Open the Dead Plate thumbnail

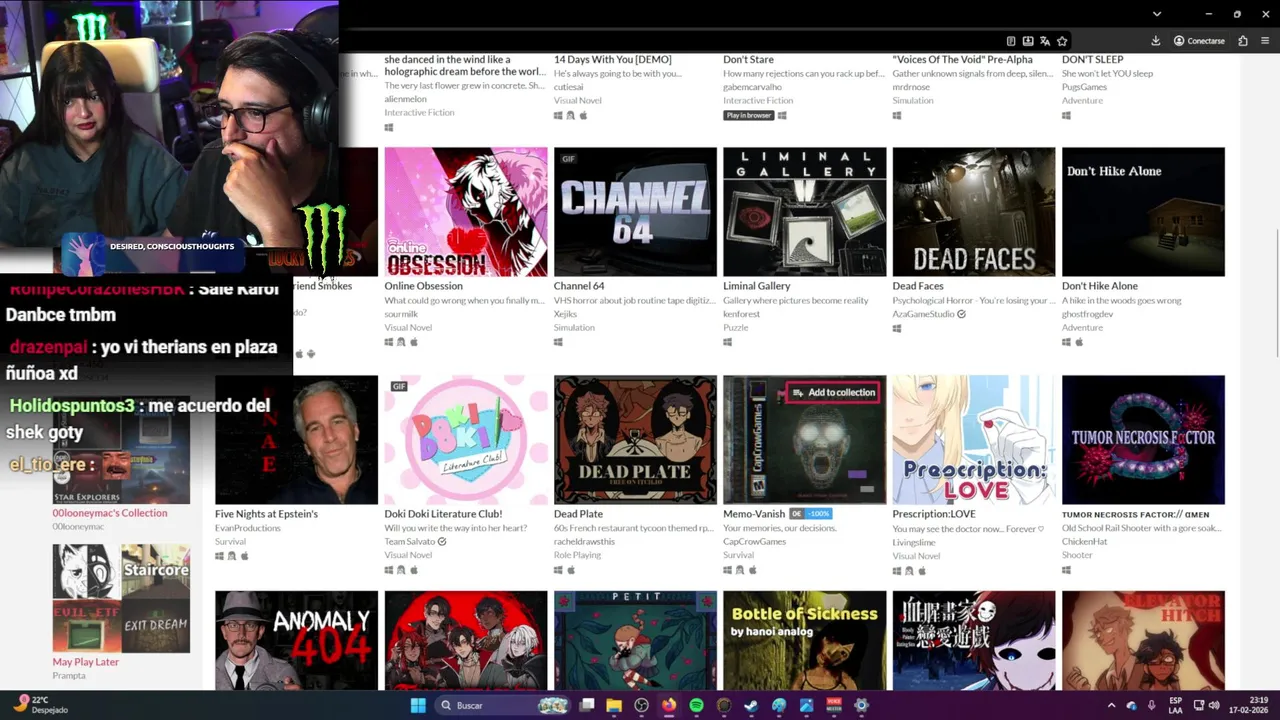click(x=635, y=440)
